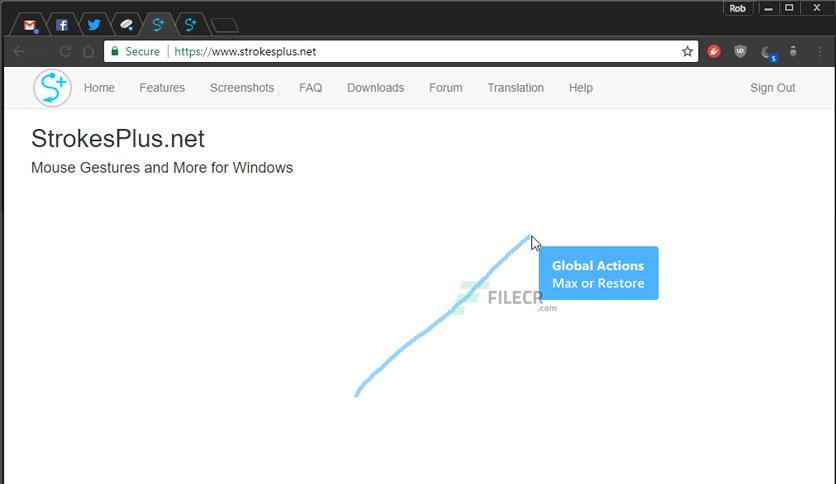Image resolution: width=836 pixels, height=484 pixels.
Task: Click the green padlock Secure indicator
Action: pos(135,52)
